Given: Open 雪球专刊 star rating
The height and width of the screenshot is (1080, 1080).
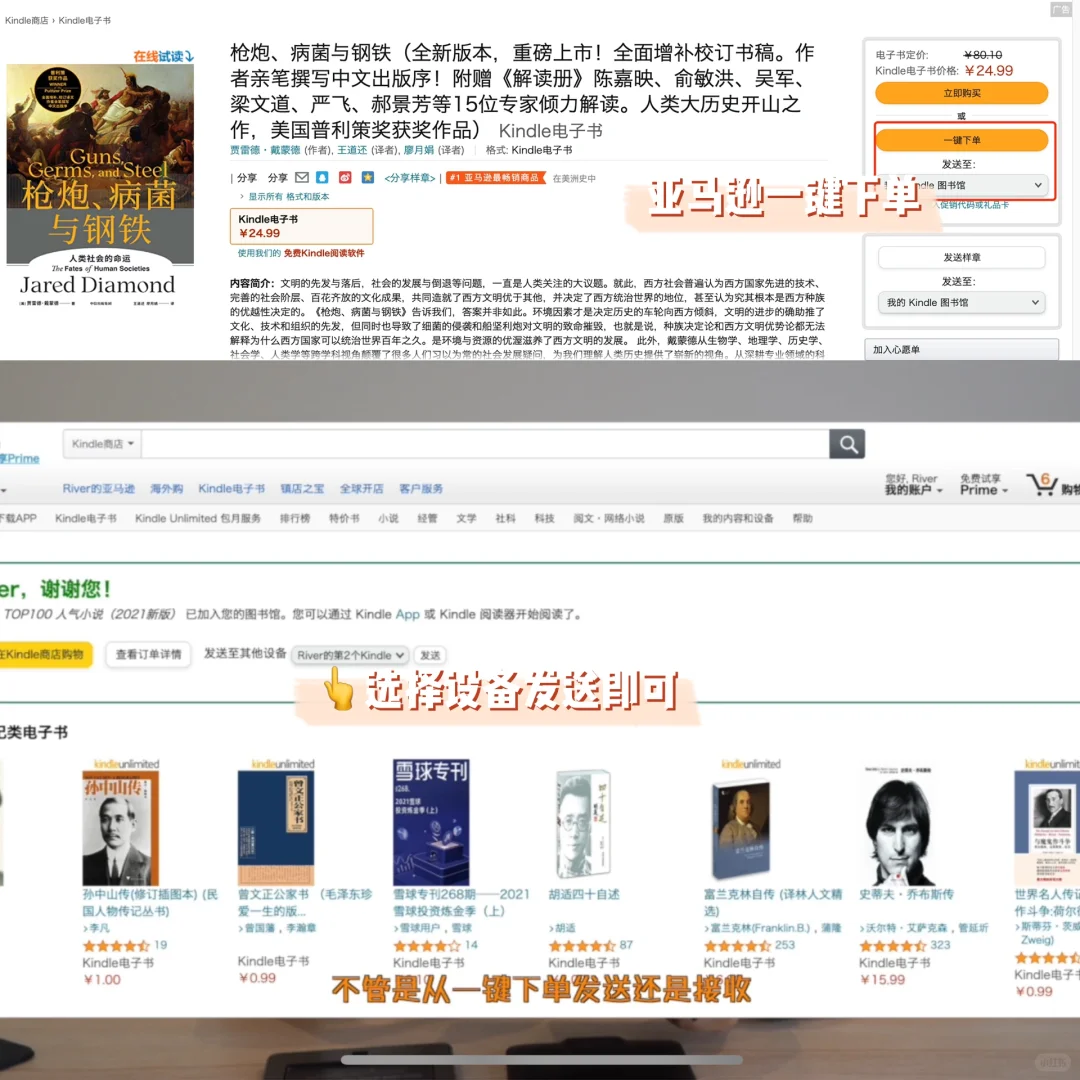Looking at the screenshot, I should pos(426,946).
